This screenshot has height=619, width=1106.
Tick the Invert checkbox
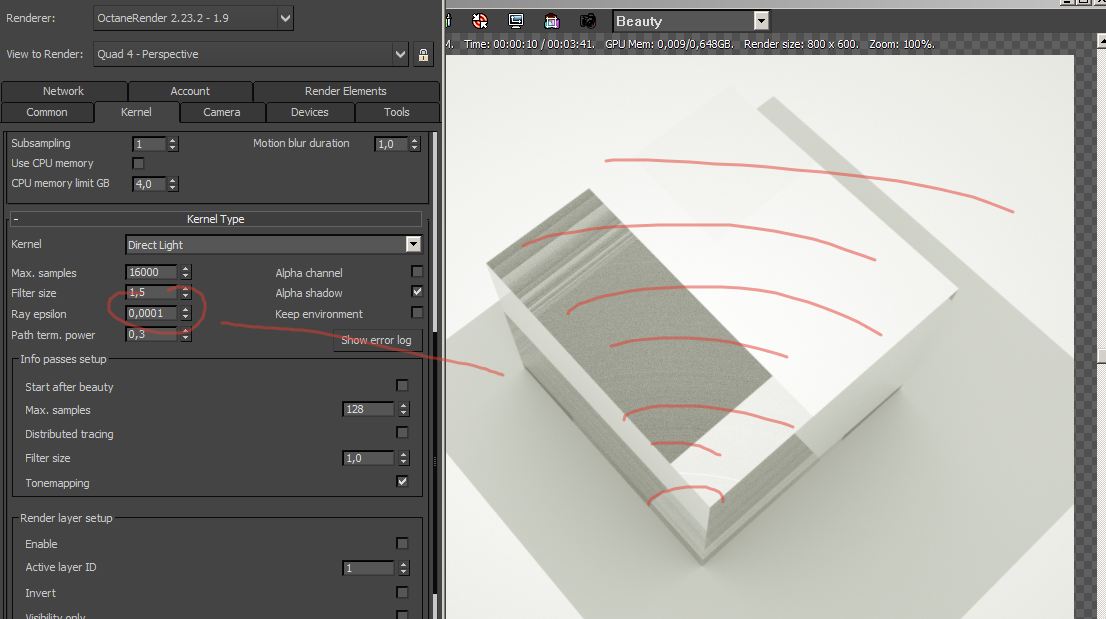pyautogui.click(x=402, y=592)
